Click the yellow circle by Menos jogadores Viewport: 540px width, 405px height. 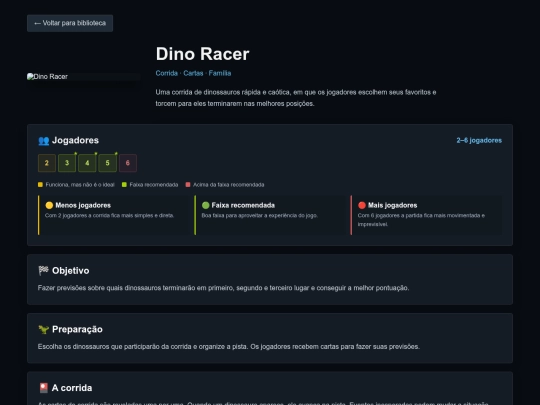coord(49,205)
